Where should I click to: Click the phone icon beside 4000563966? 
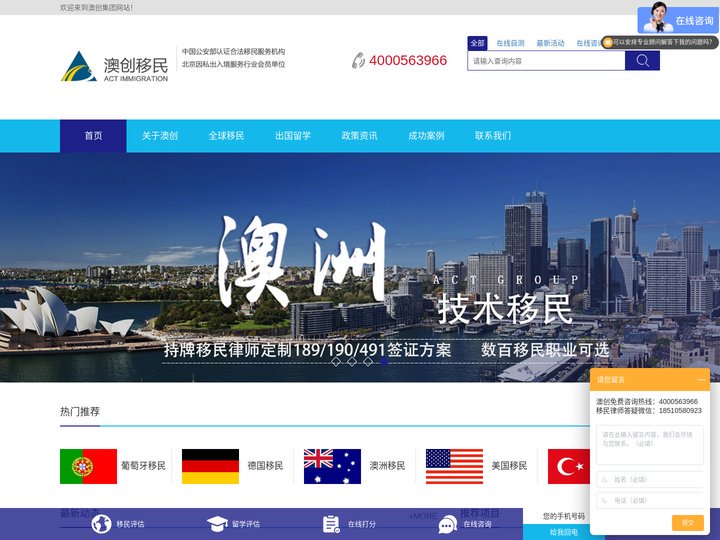tap(358, 60)
